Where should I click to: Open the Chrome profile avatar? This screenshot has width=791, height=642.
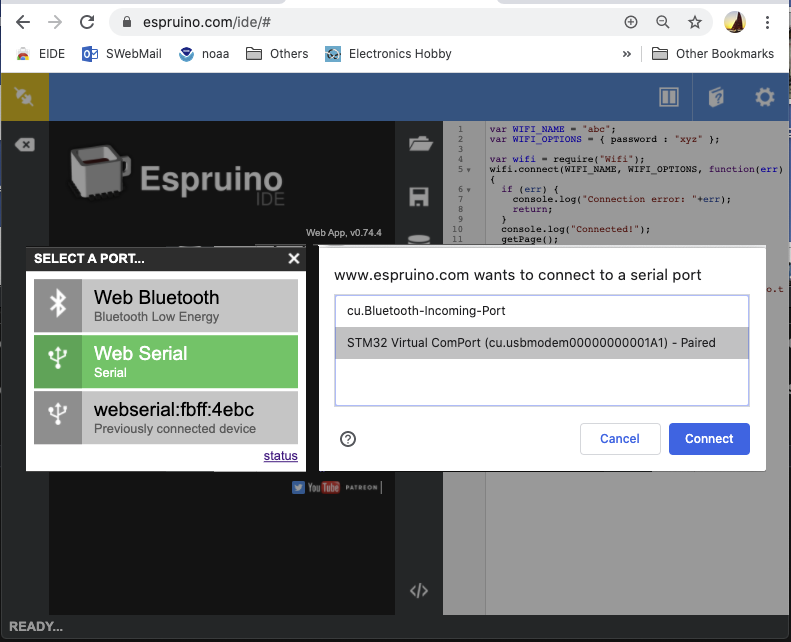(x=734, y=22)
